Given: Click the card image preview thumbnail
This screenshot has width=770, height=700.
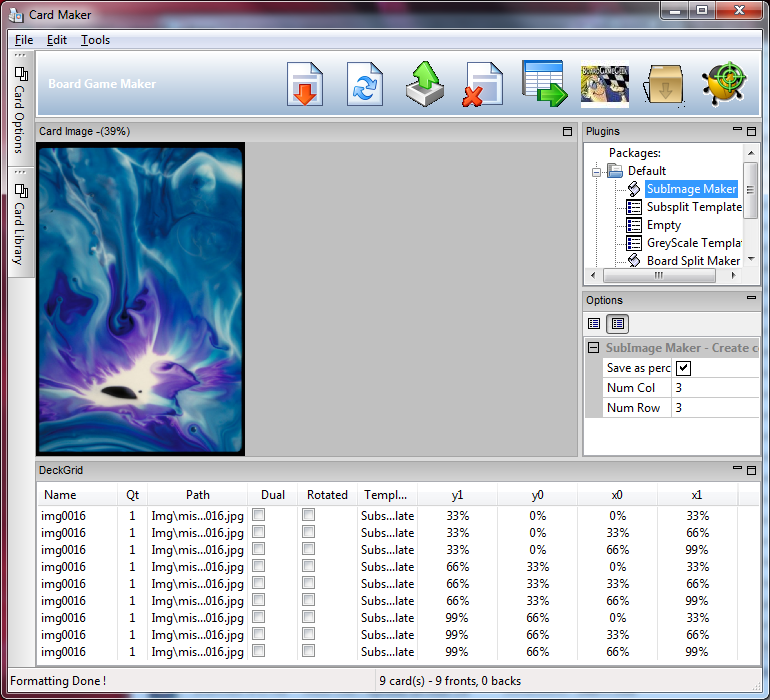Looking at the screenshot, I should (x=140, y=299).
